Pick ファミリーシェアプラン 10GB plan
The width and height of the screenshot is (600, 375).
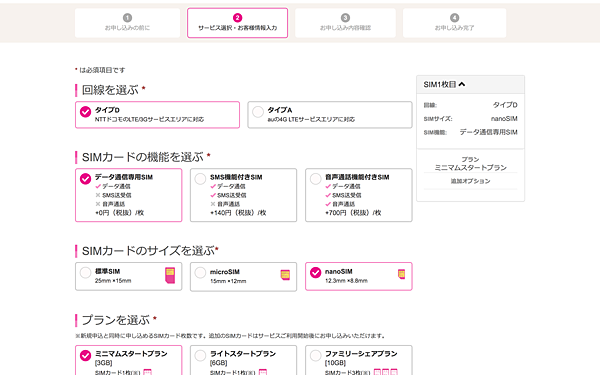click(x=359, y=360)
